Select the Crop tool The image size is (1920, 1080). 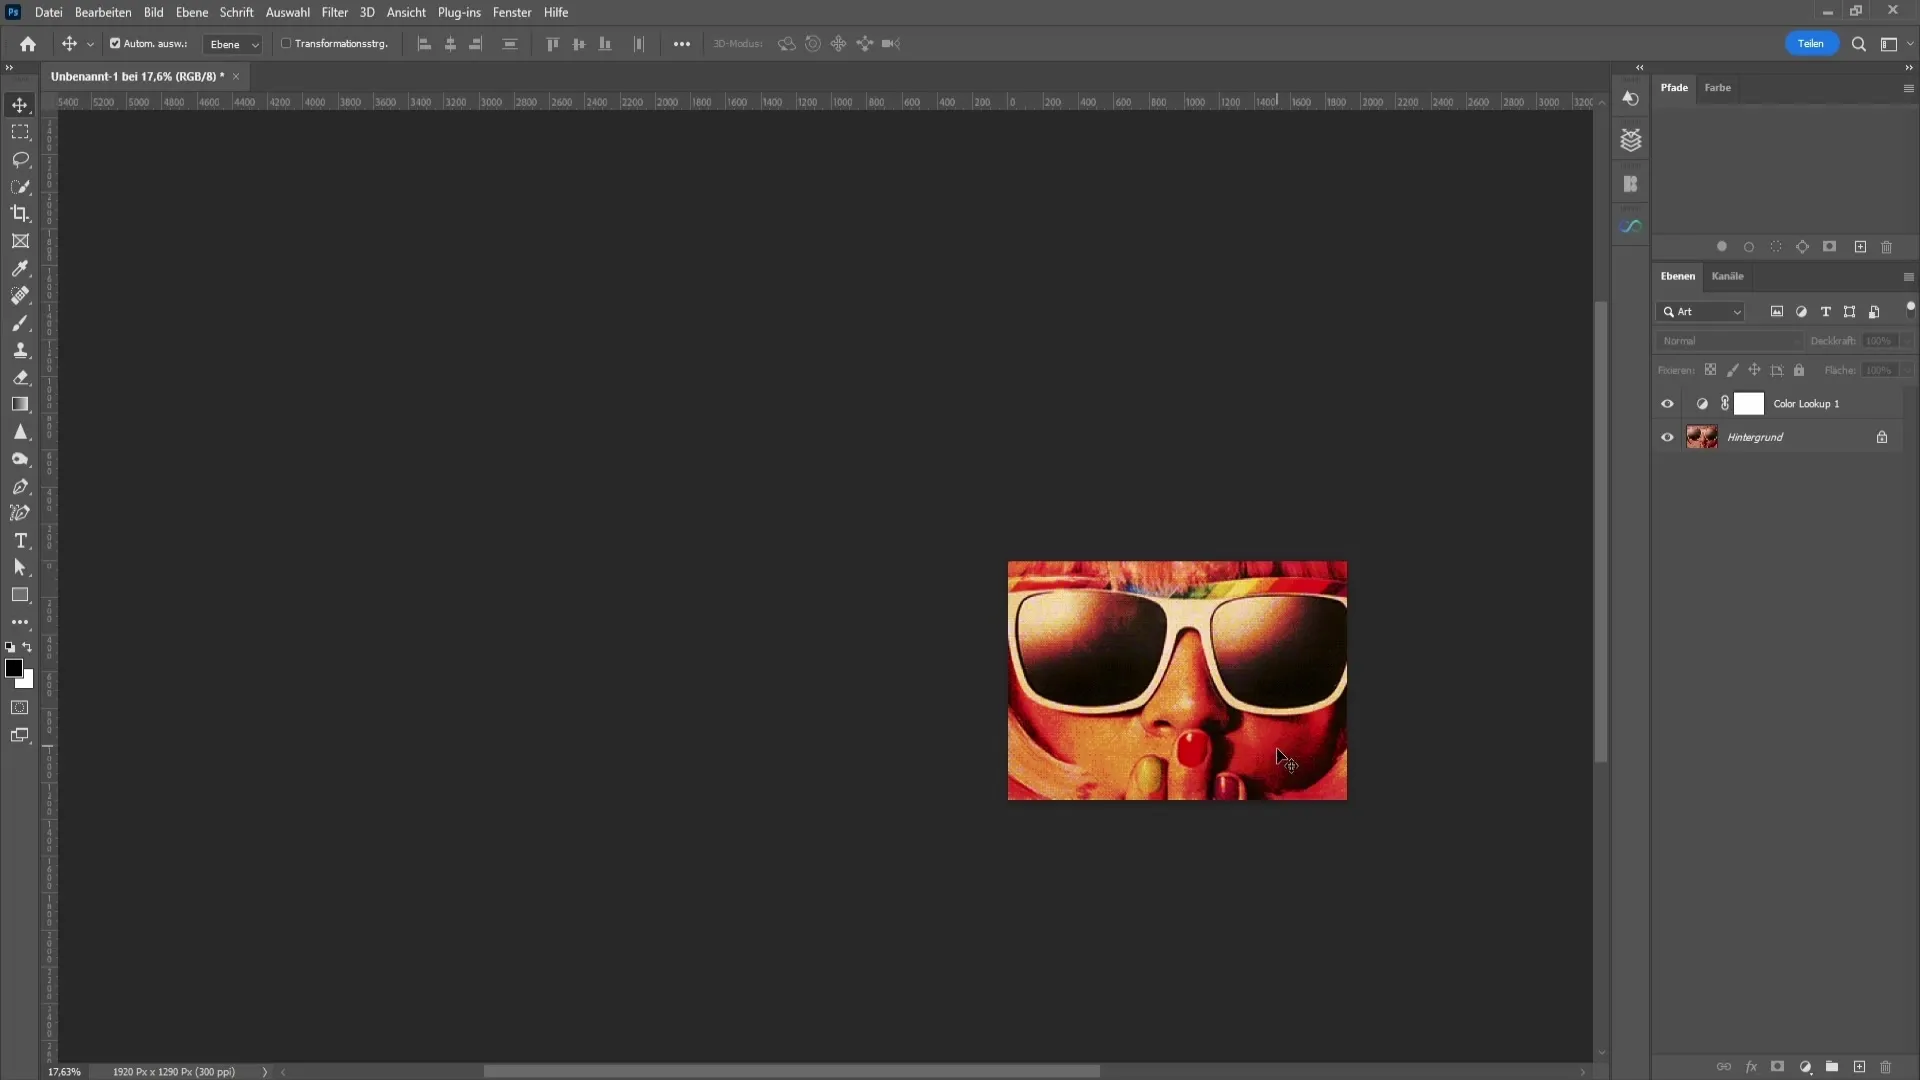(x=20, y=213)
